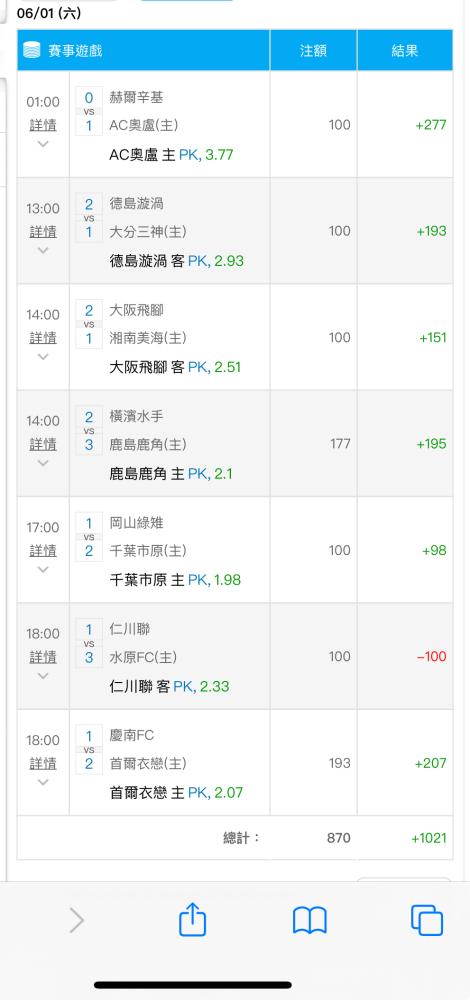Open 詳情 link for 01:00 match
This screenshot has width=470, height=1000.
coord(43,125)
